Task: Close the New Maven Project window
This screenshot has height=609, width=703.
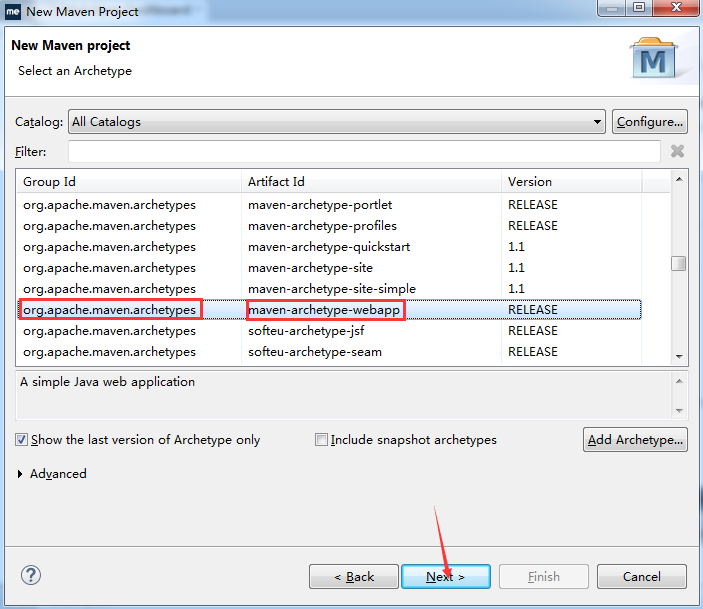Action: point(676,8)
